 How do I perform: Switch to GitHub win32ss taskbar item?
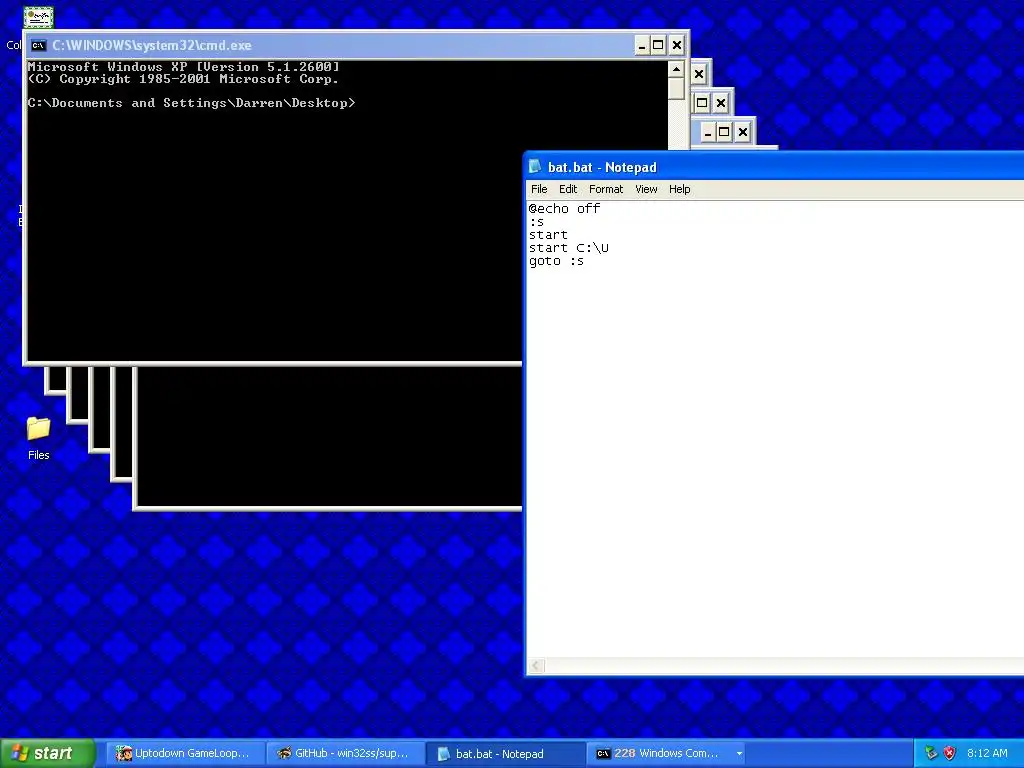344,754
